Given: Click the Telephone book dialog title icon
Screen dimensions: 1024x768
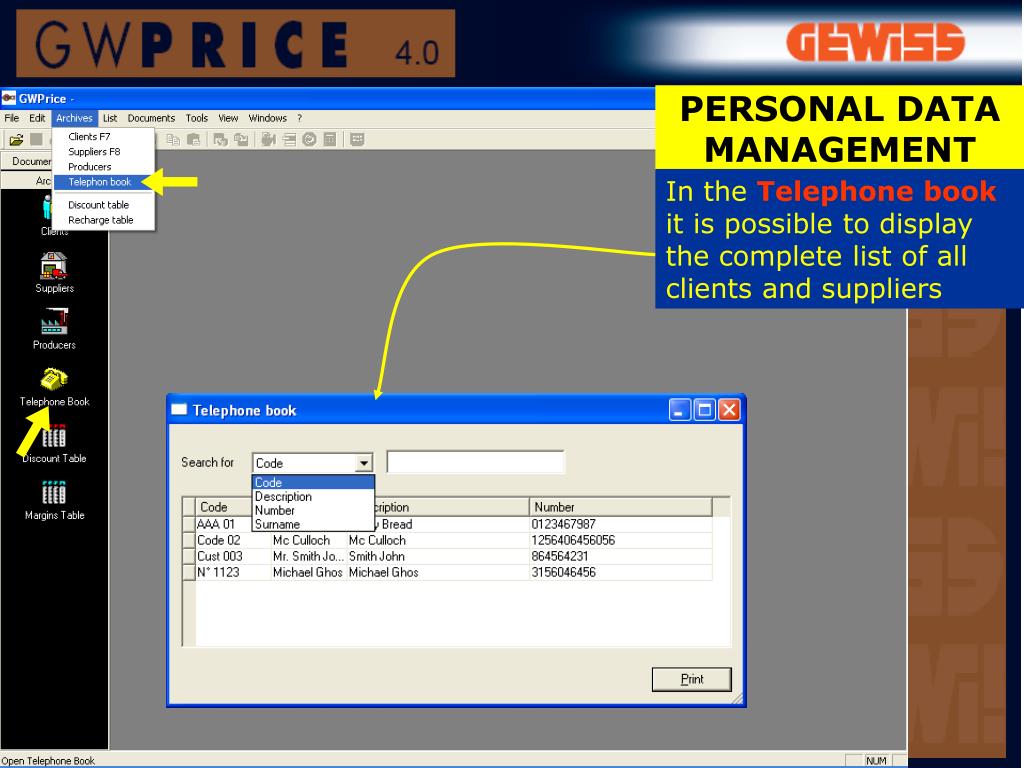Looking at the screenshot, I should click(x=179, y=410).
